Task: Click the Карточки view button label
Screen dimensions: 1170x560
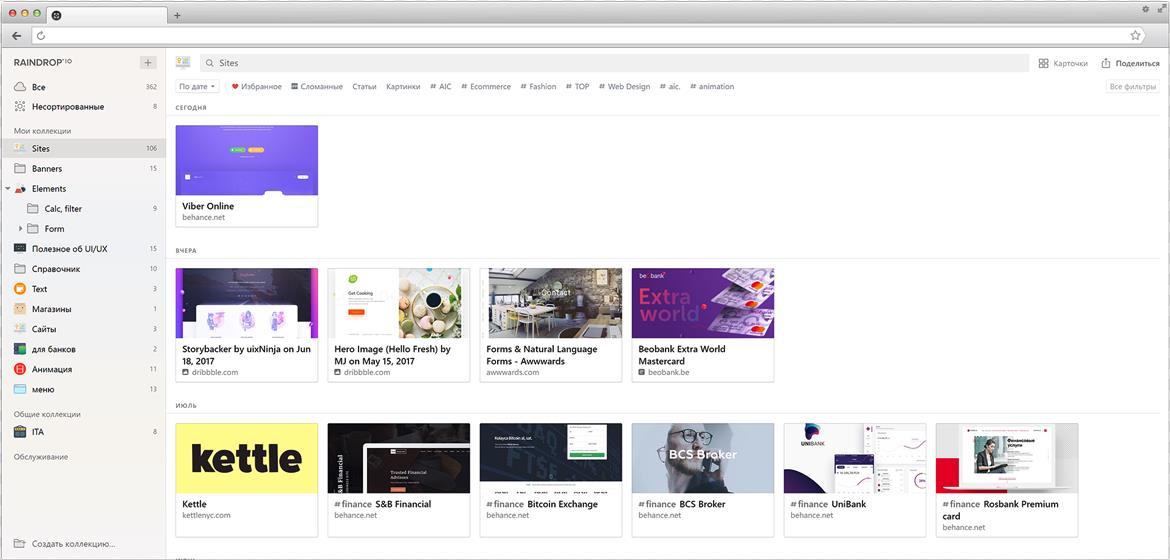Action: [x=1070, y=63]
